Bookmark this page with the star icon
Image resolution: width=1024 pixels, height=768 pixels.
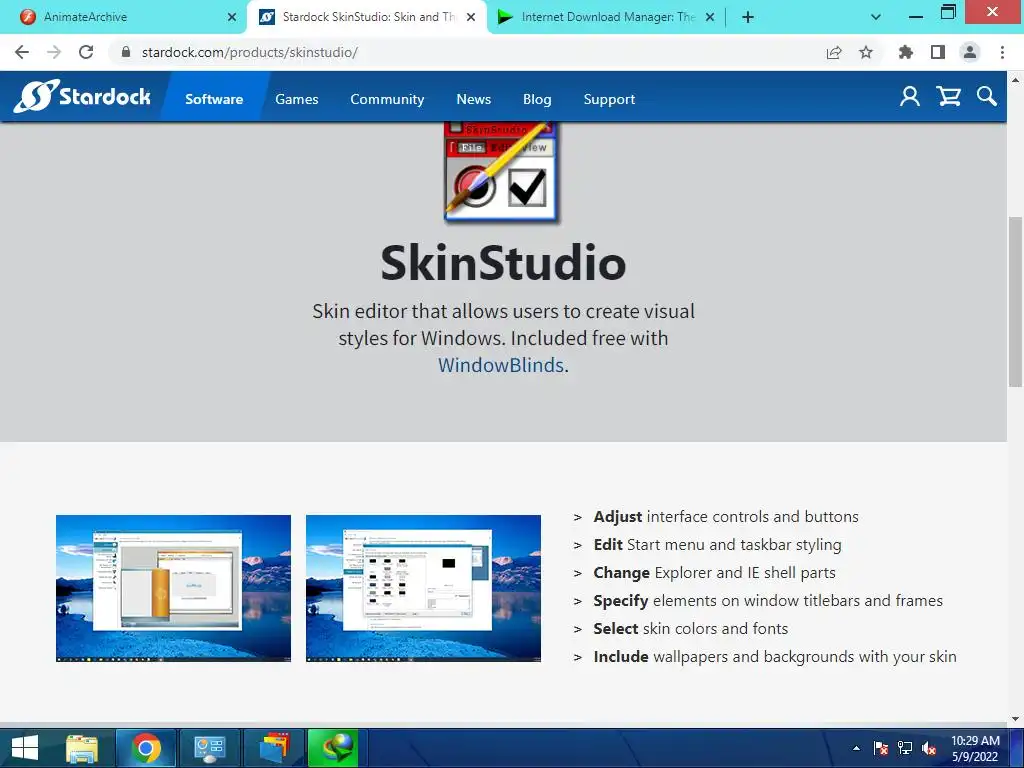[x=866, y=52]
